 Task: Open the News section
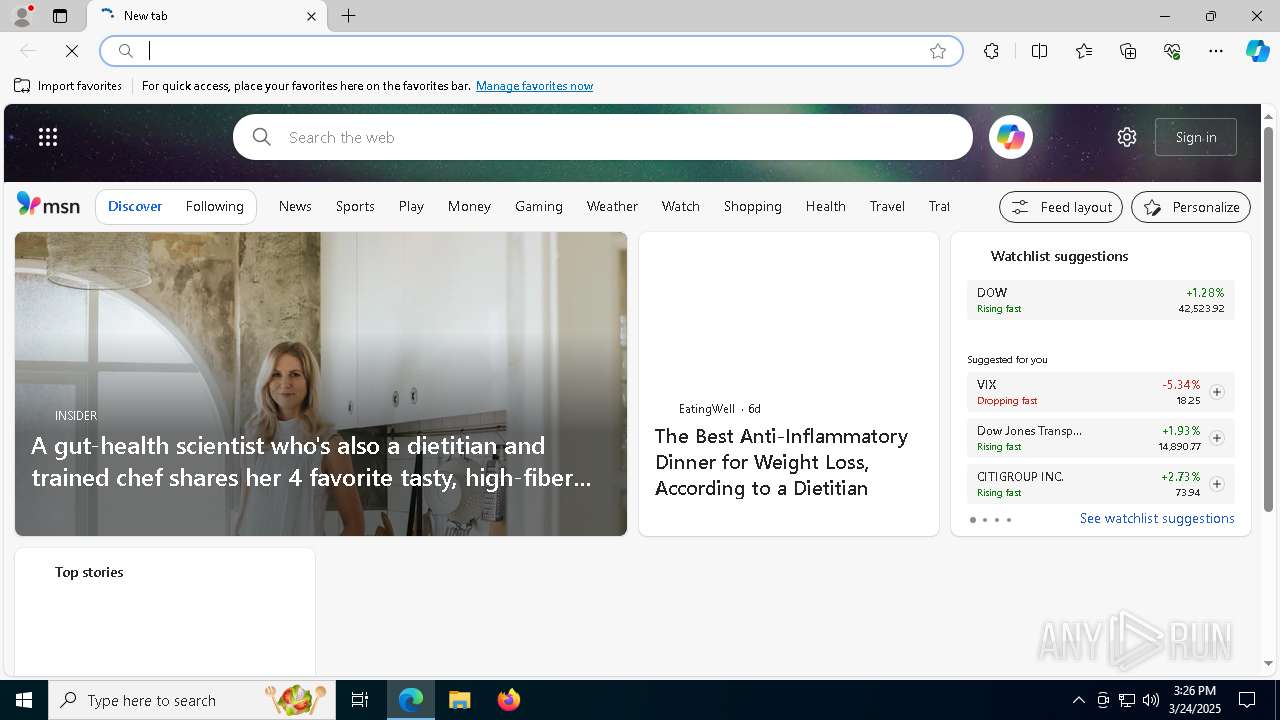coord(295,206)
